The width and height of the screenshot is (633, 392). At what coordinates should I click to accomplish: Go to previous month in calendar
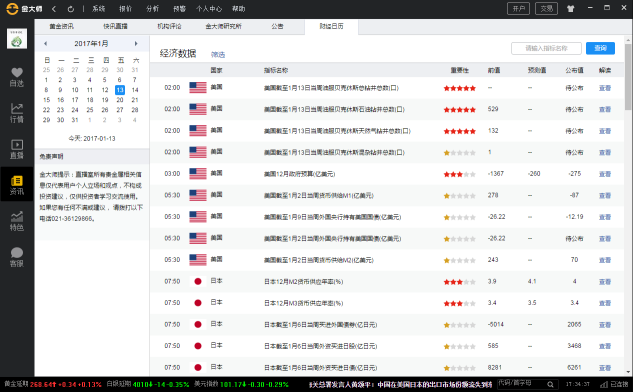[45, 44]
